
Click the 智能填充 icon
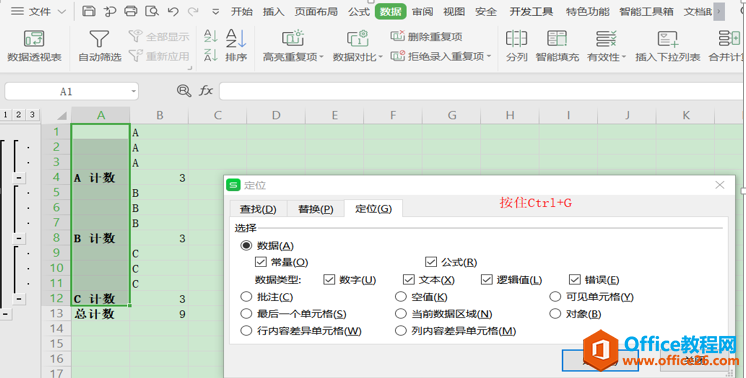(x=557, y=39)
